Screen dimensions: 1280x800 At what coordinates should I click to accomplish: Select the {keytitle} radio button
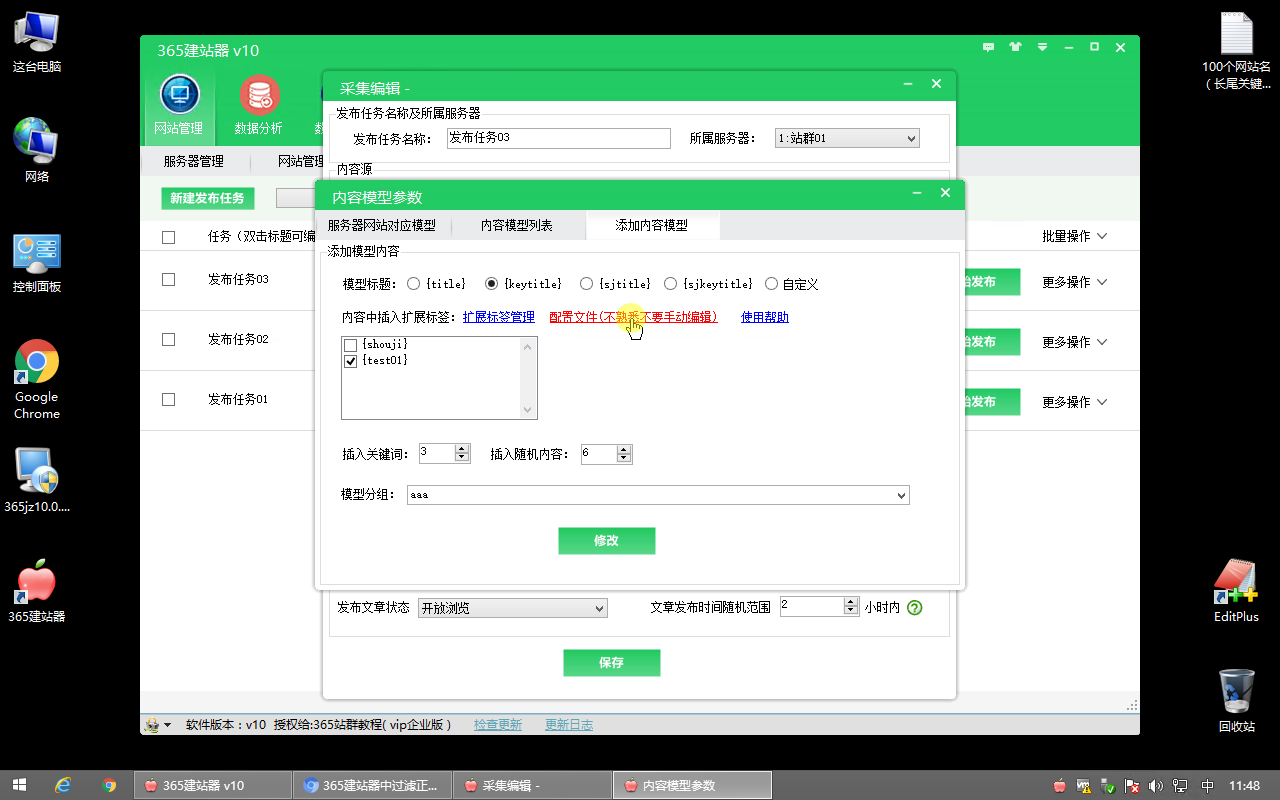pyautogui.click(x=491, y=284)
